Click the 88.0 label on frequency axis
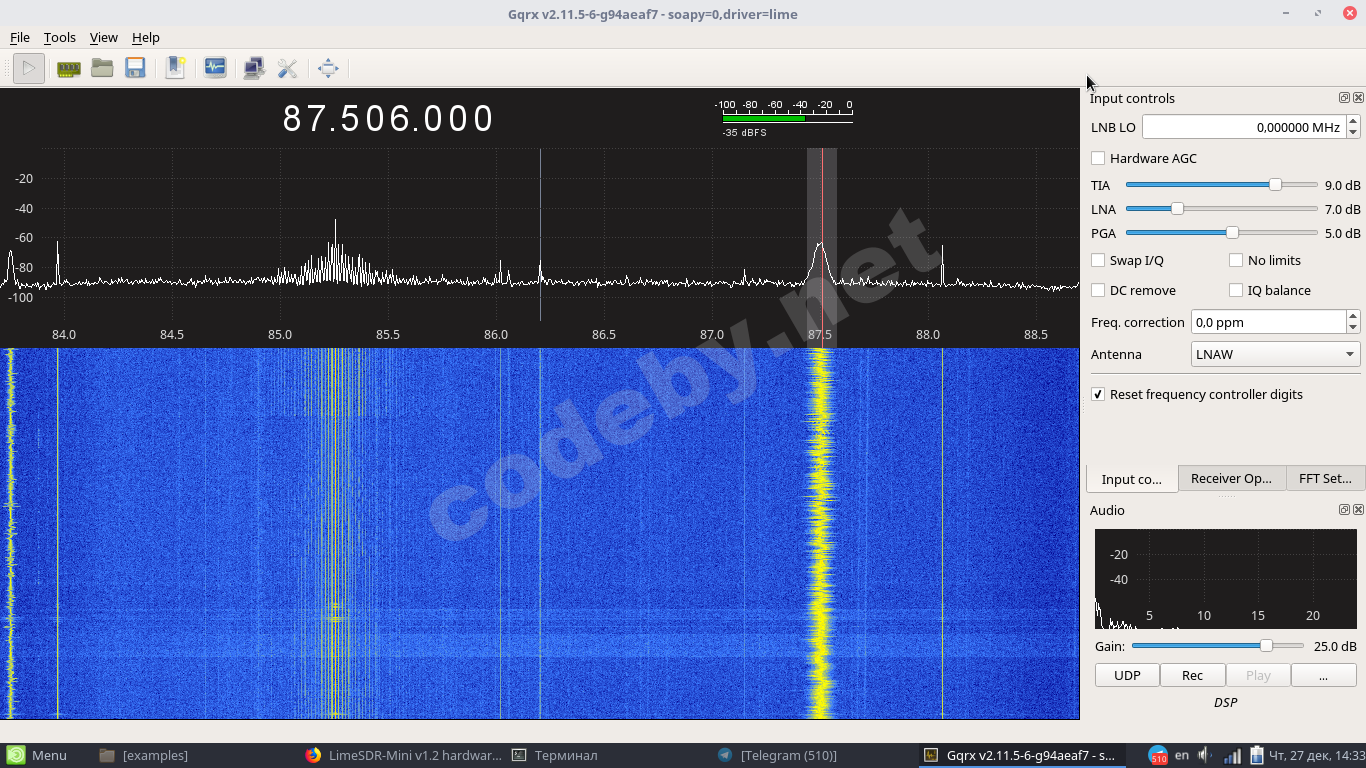 pyautogui.click(x=928, y=334)
